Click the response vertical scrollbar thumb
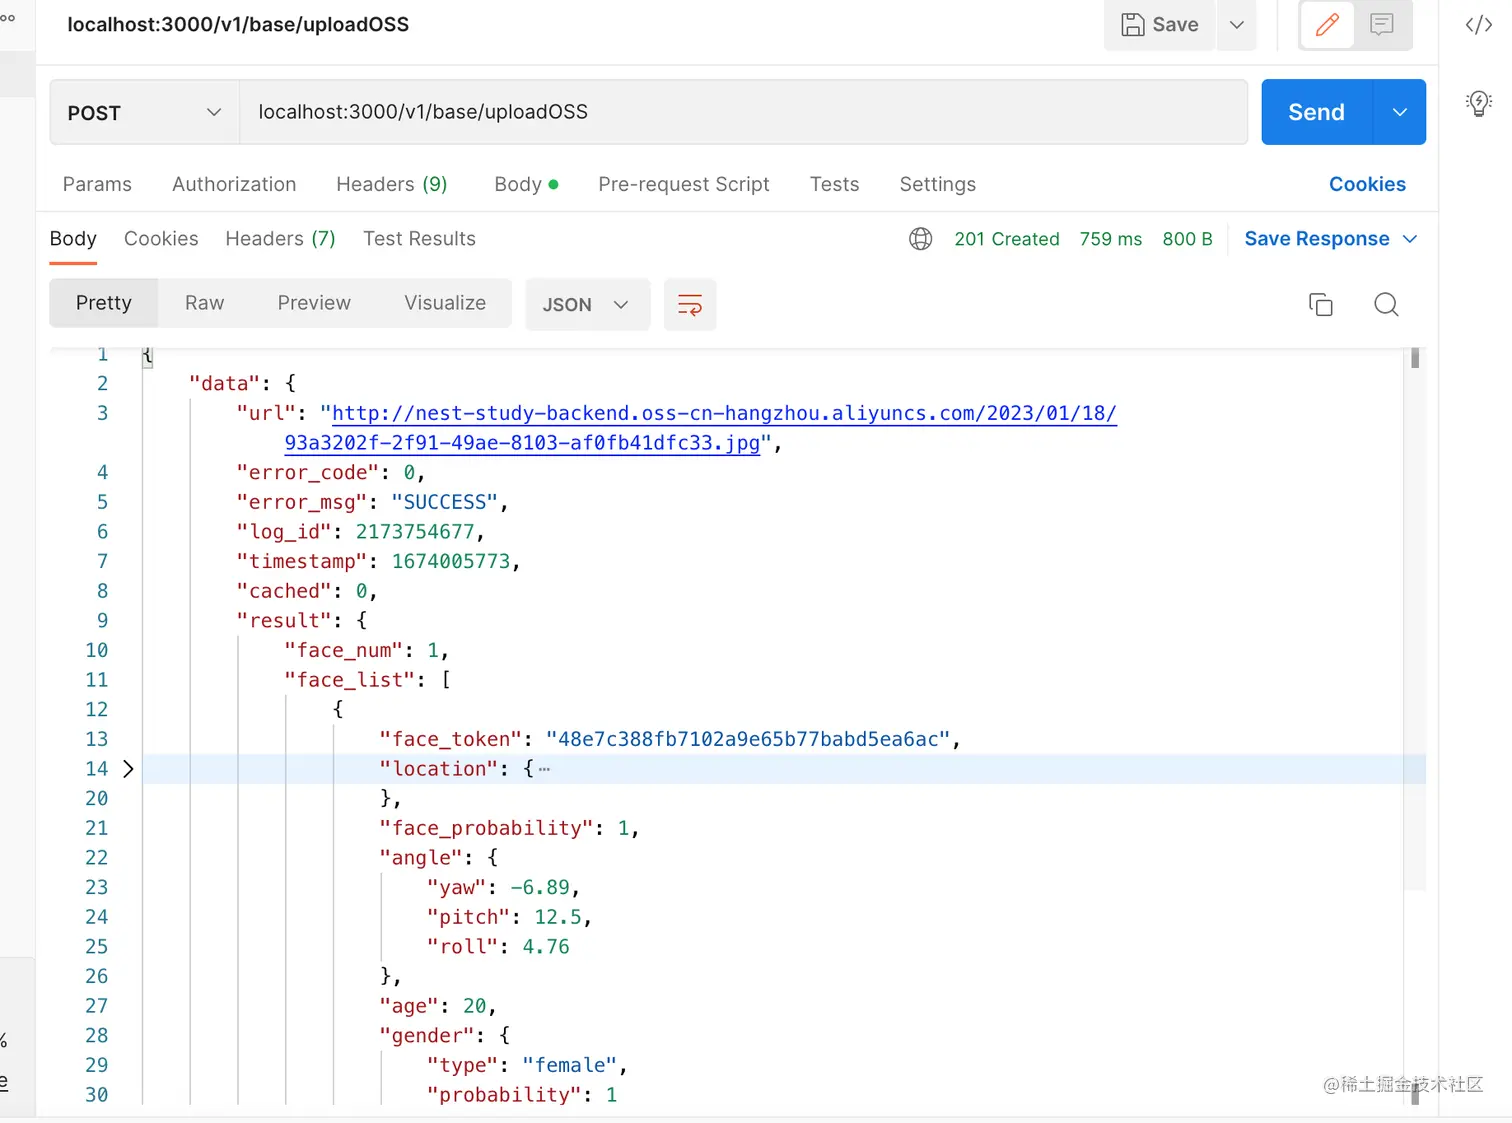This screenshot has width=1512, height=1123. coord(1415,358)
